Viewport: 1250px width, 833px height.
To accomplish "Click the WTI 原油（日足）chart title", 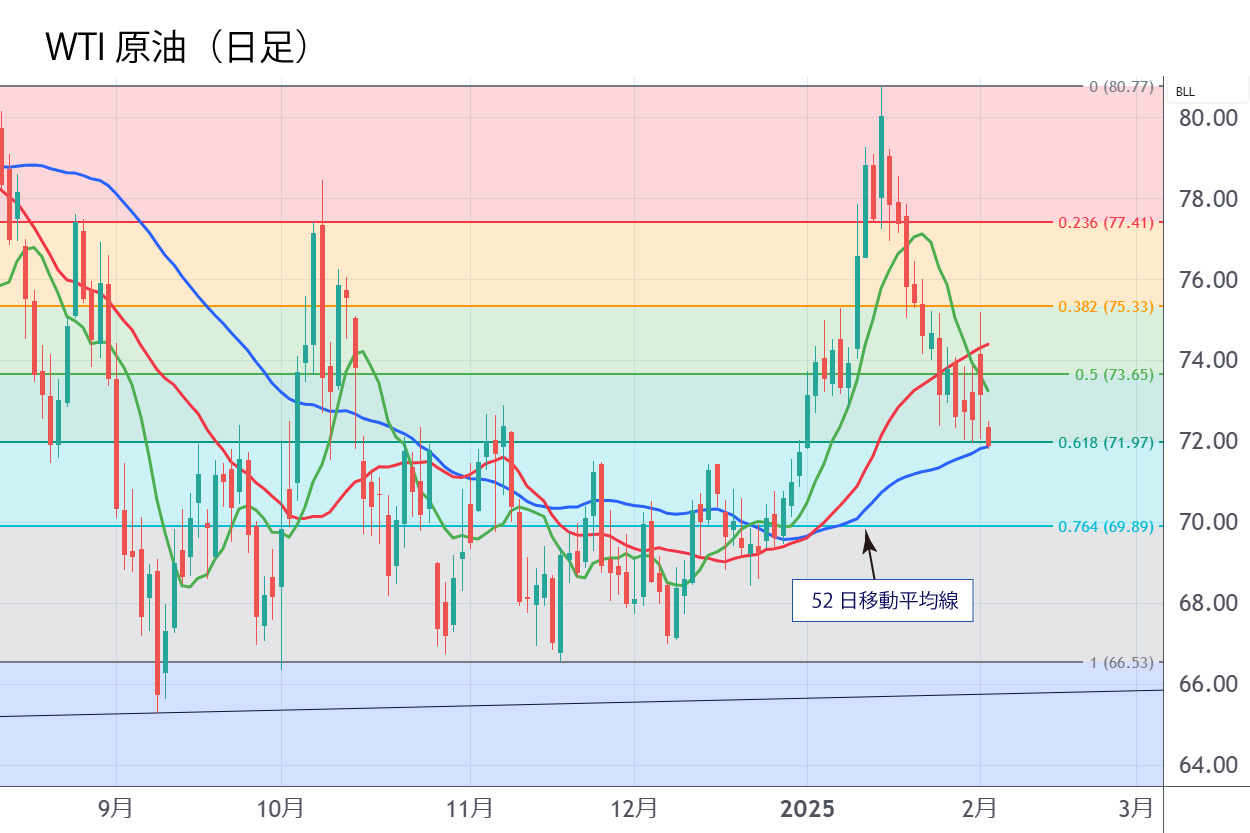I will tap(176, 49).
